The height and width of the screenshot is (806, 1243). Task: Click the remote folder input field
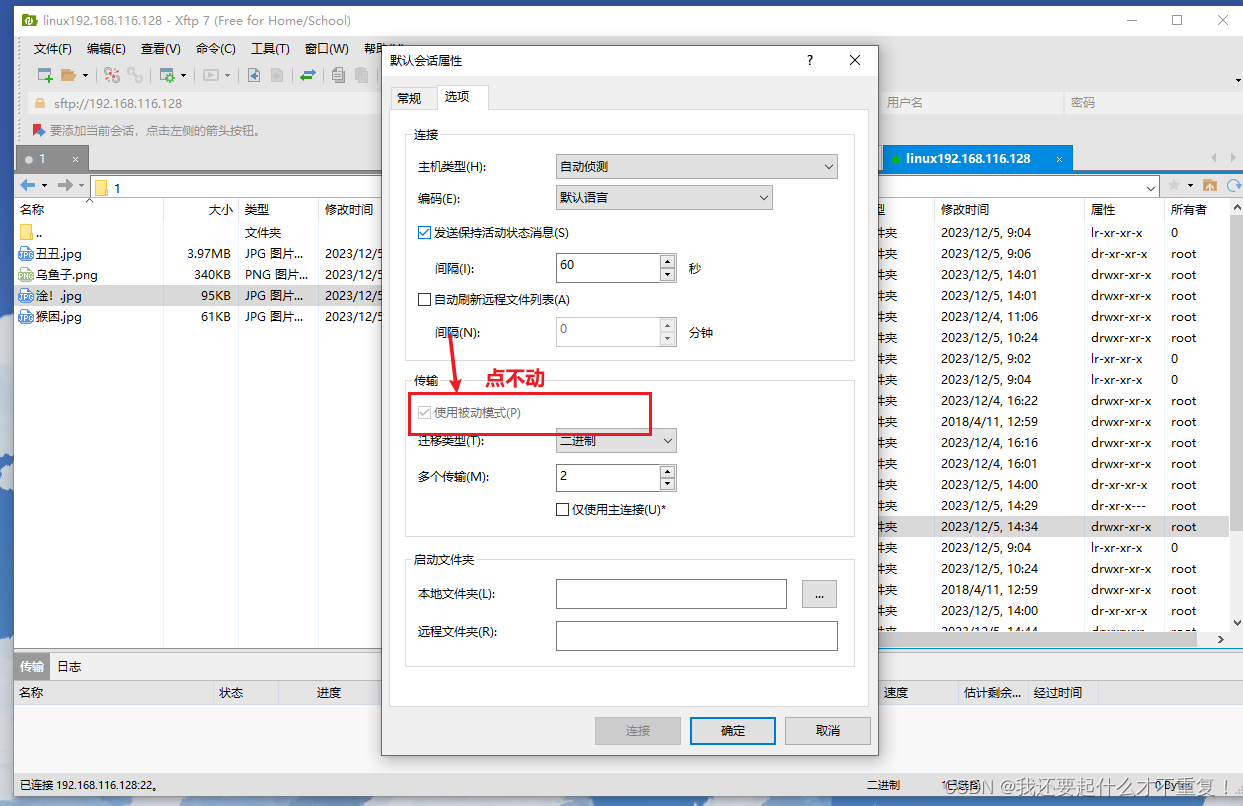[696, 636]
